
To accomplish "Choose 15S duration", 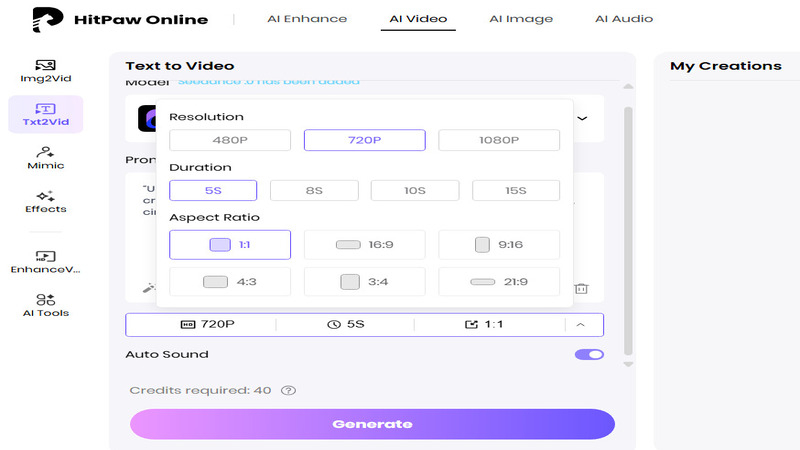I will tap(516, 190).
